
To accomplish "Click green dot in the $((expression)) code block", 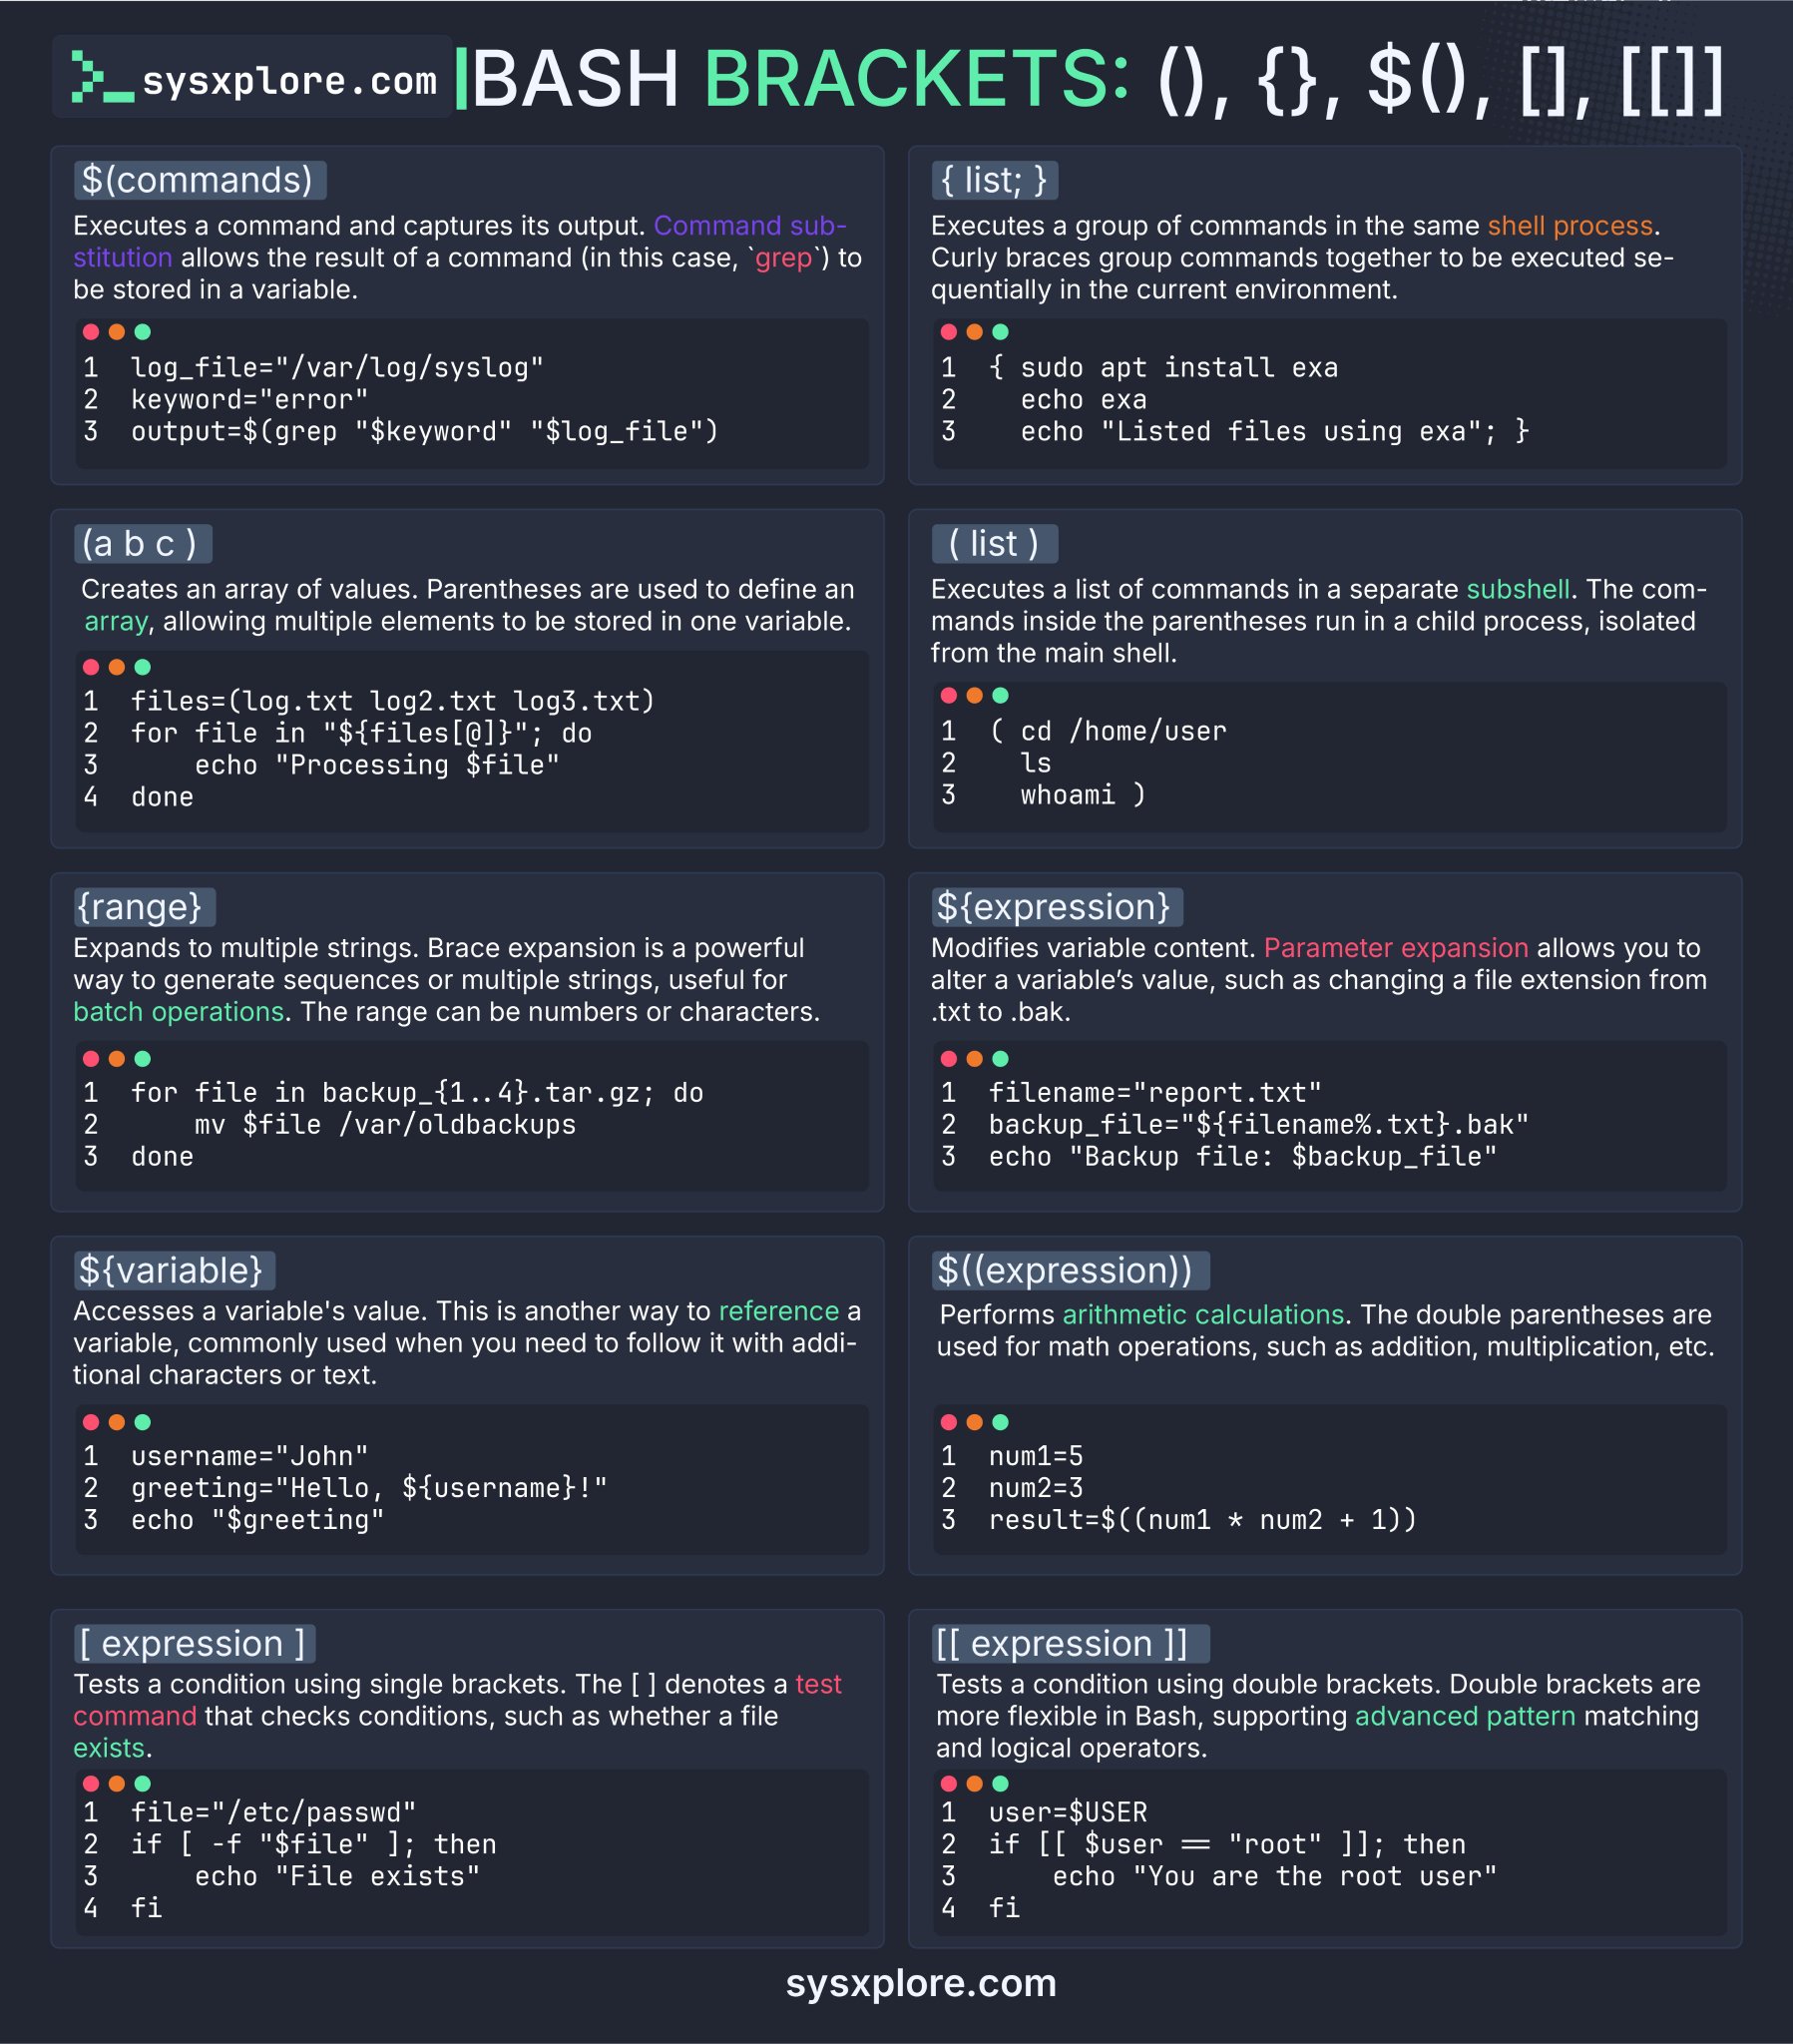I will tap(1000, 1422).
